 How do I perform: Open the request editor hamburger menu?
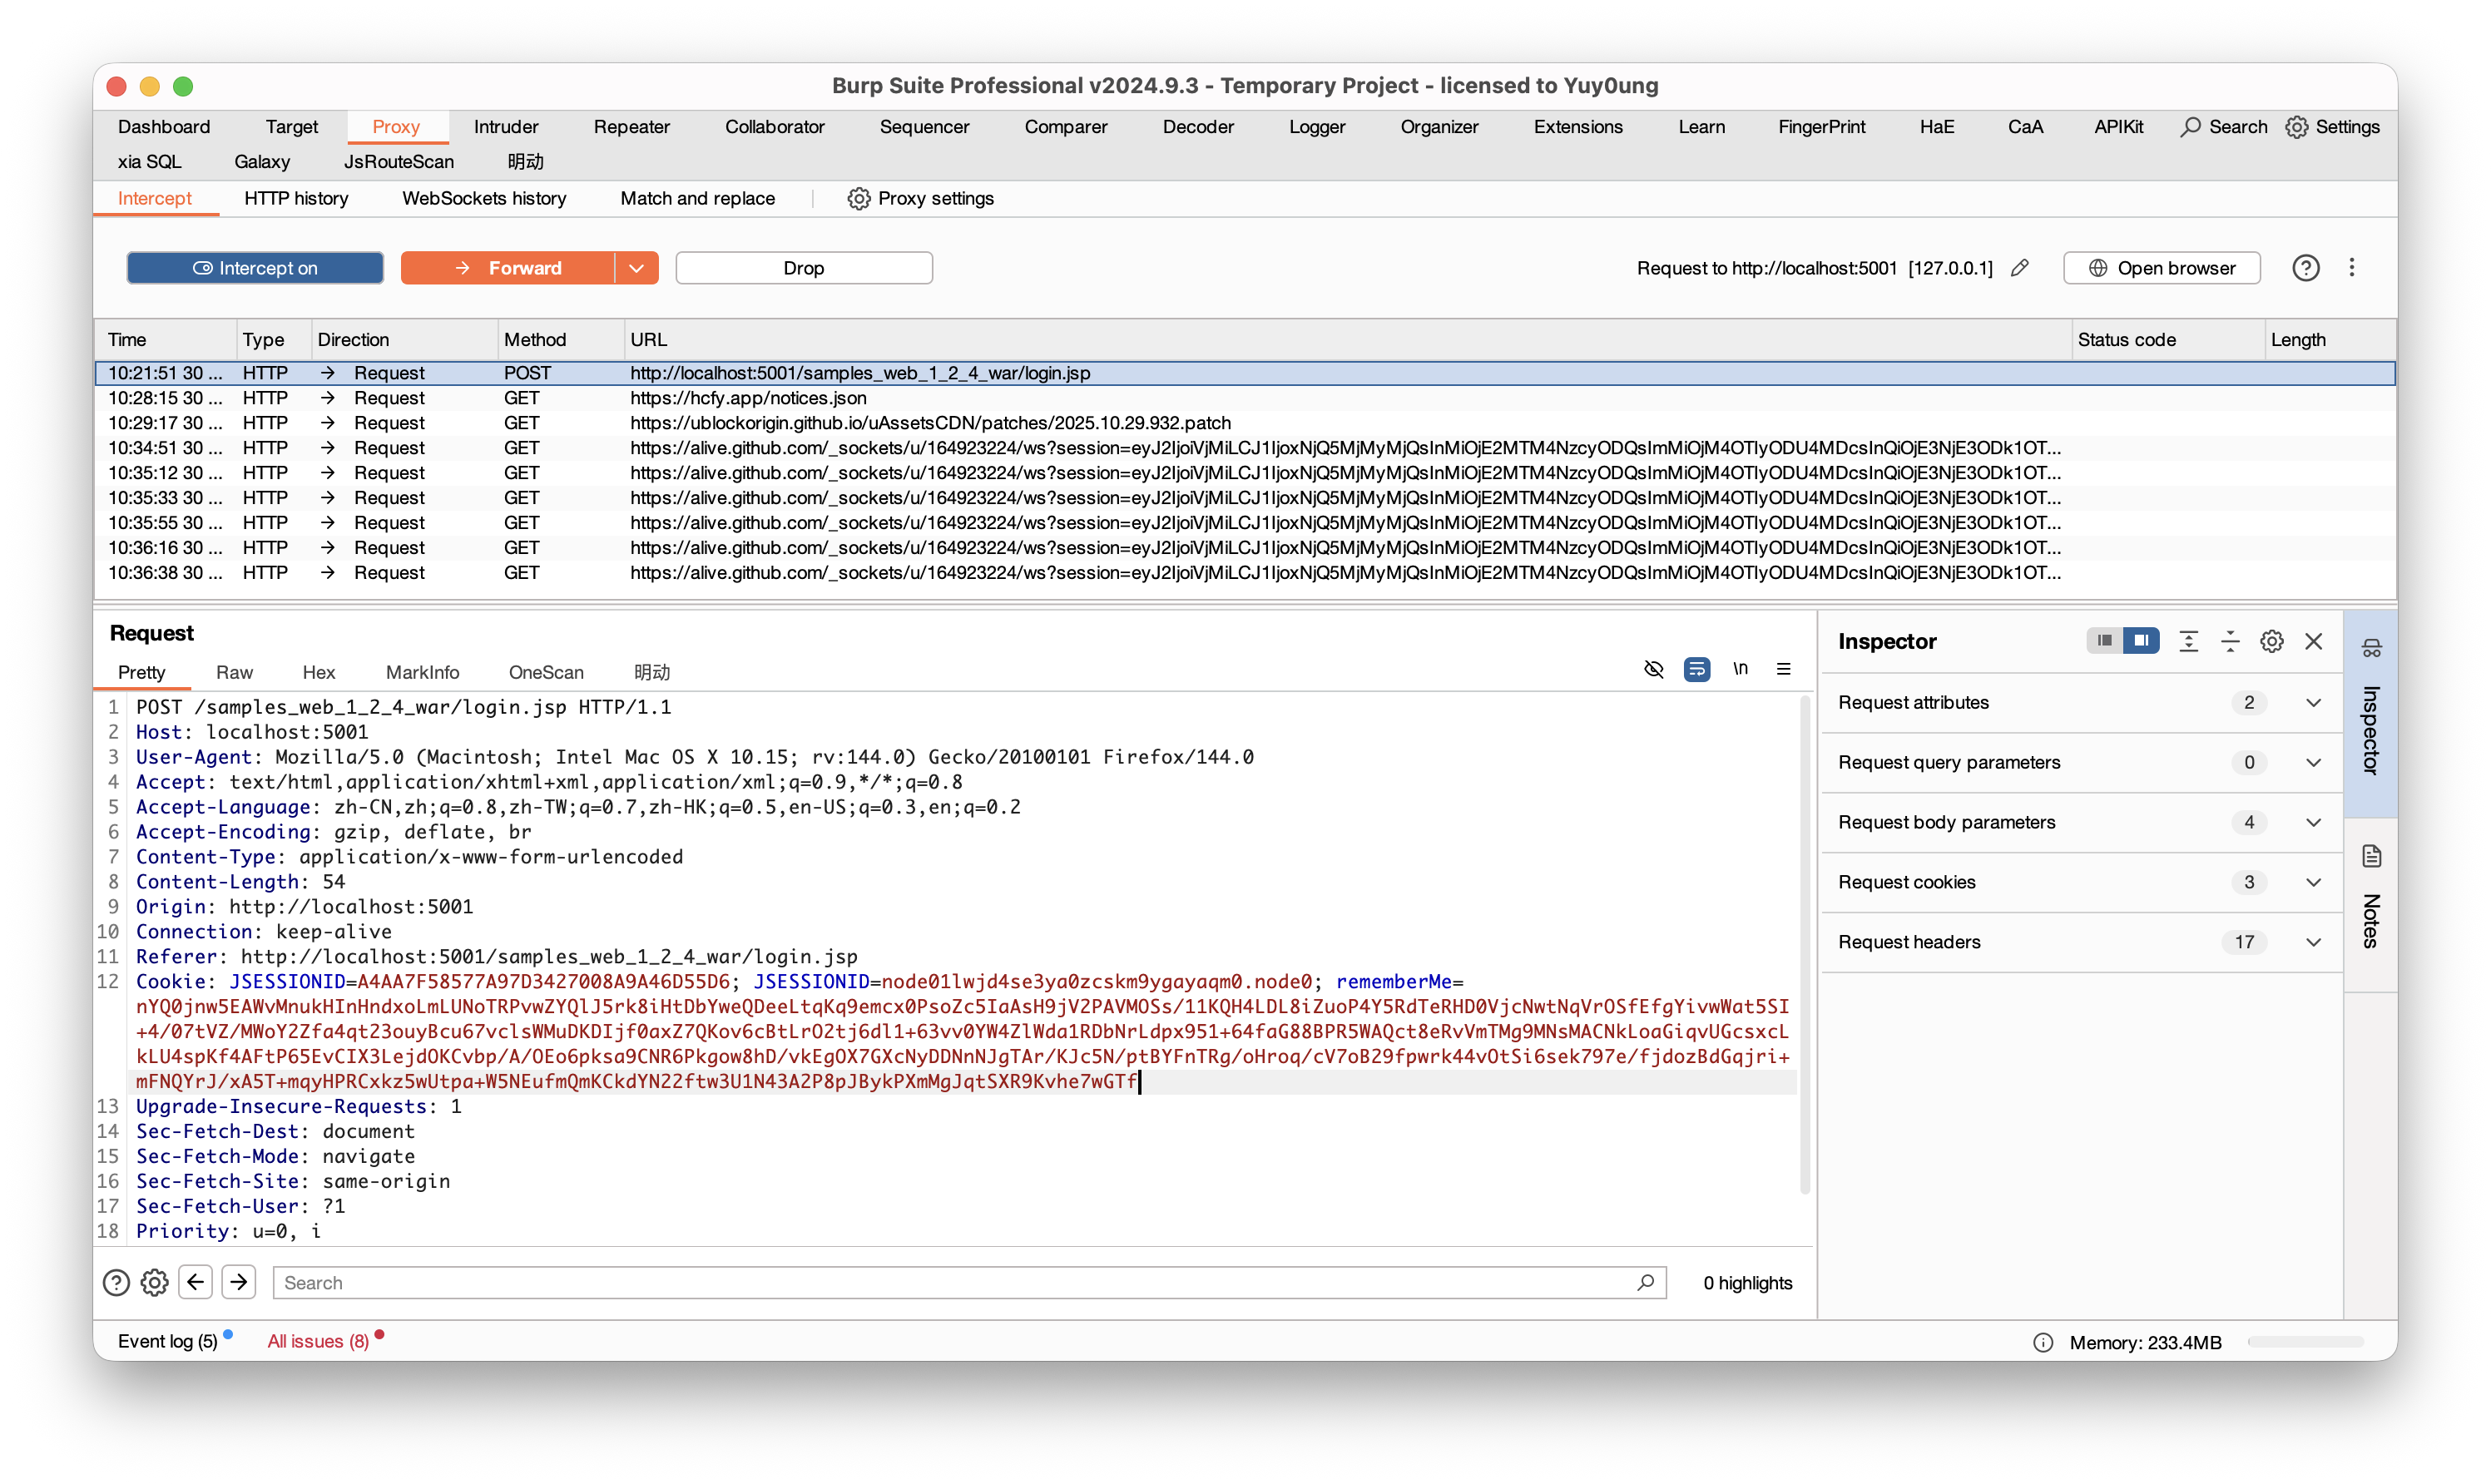(x=1783, y=669)
